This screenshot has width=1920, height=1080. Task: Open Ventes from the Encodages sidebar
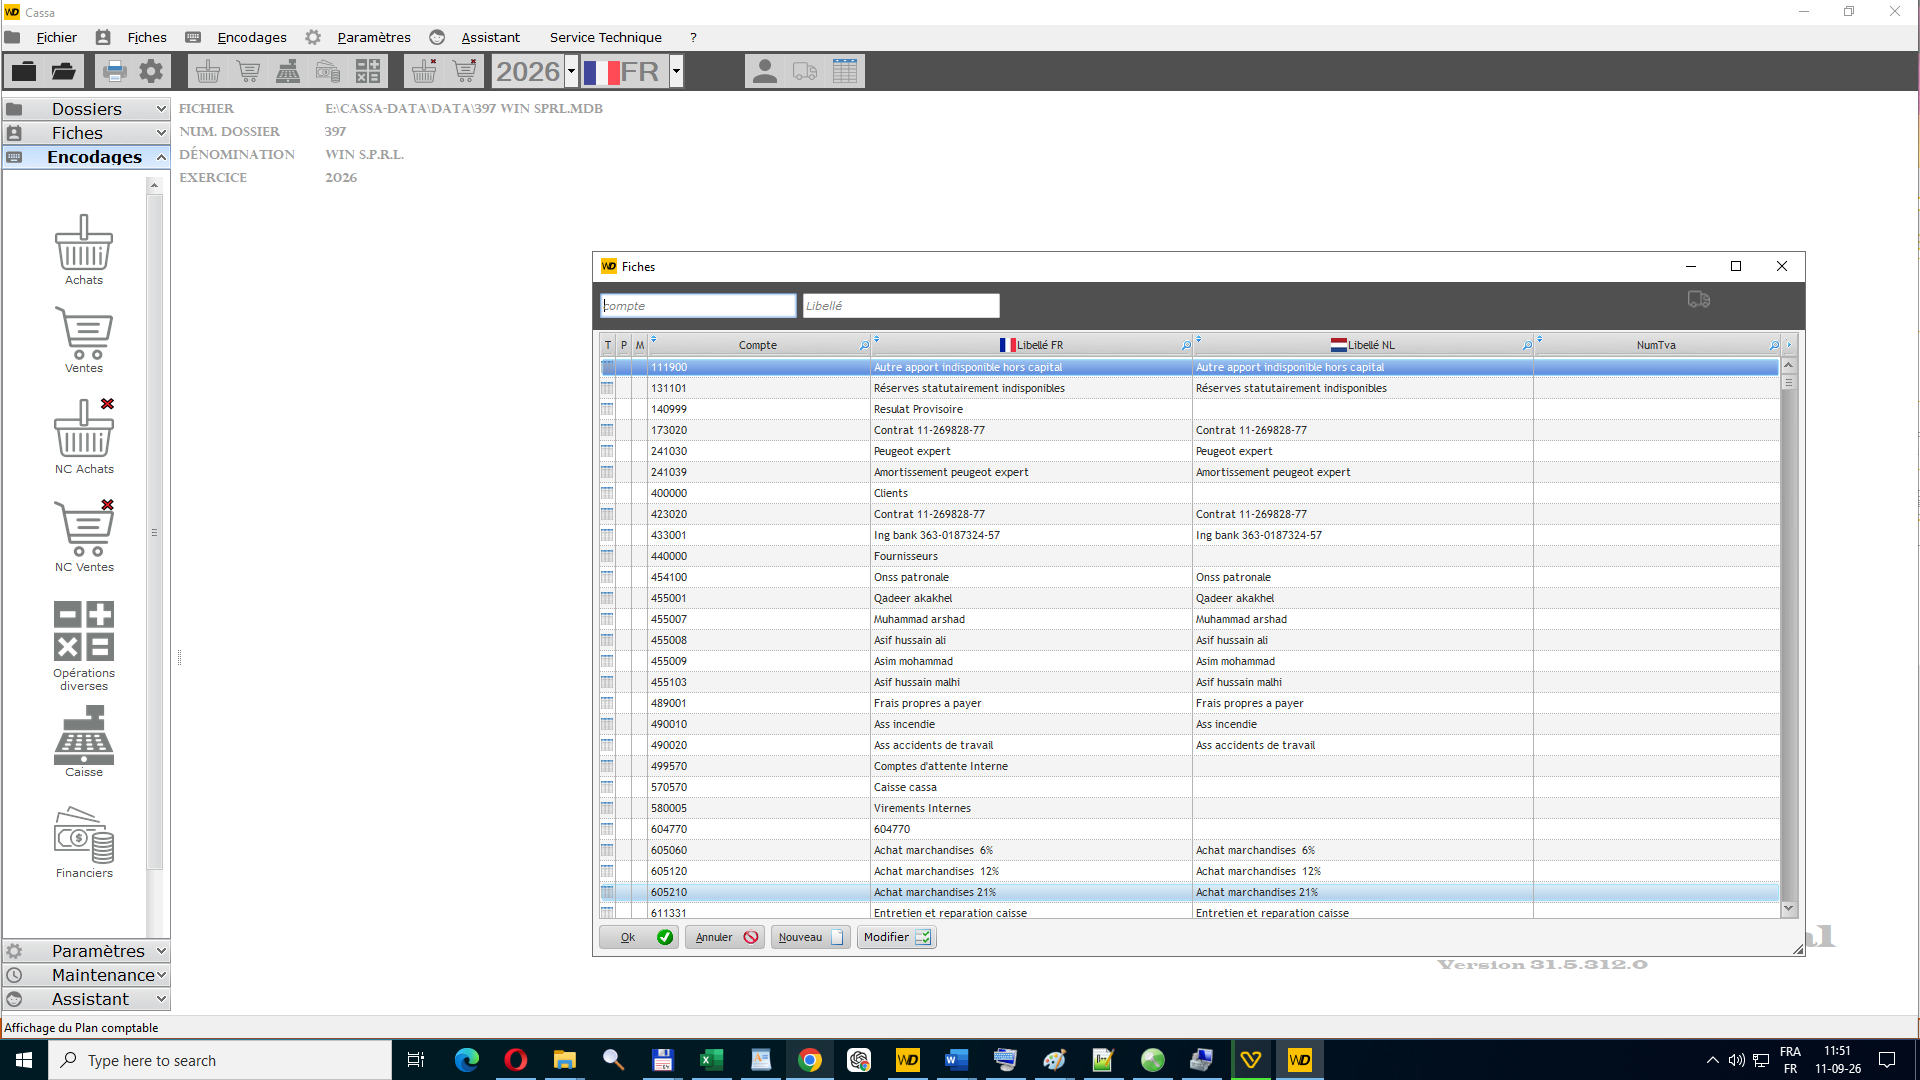pyautogui.click(x=84, y=340)
